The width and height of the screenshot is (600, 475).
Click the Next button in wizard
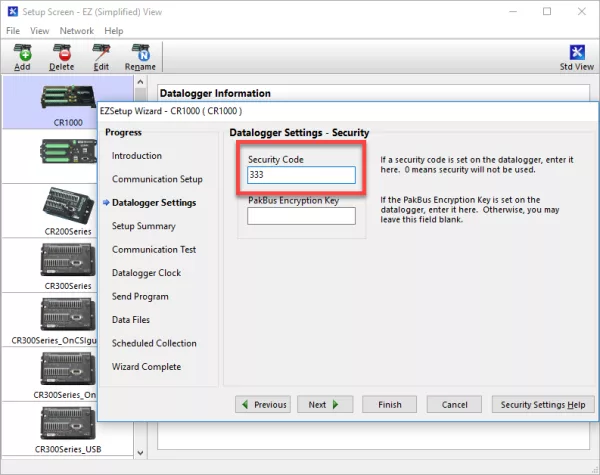tap(325, 405)
